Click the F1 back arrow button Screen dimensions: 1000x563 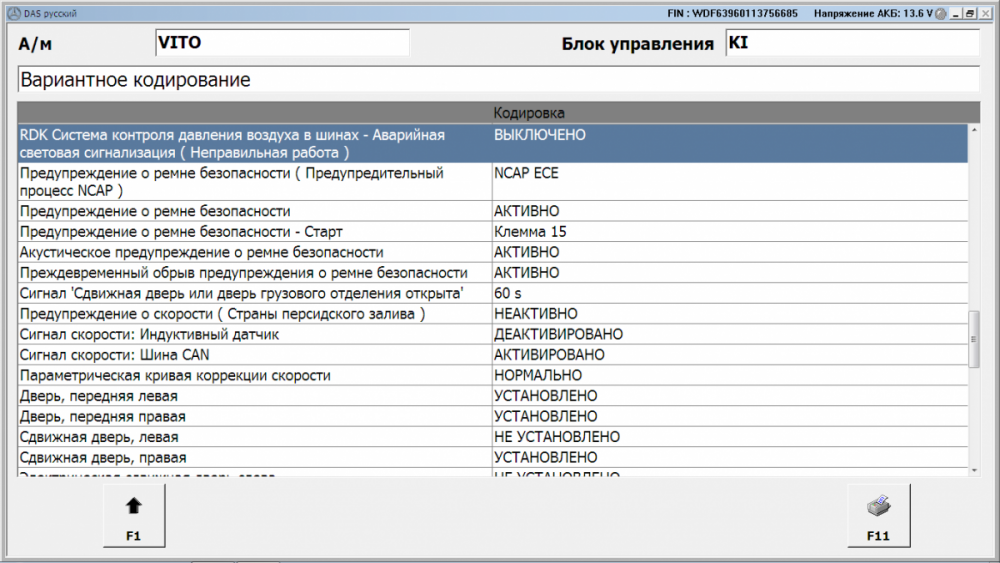pyautogui.click(x=134, y=515)
